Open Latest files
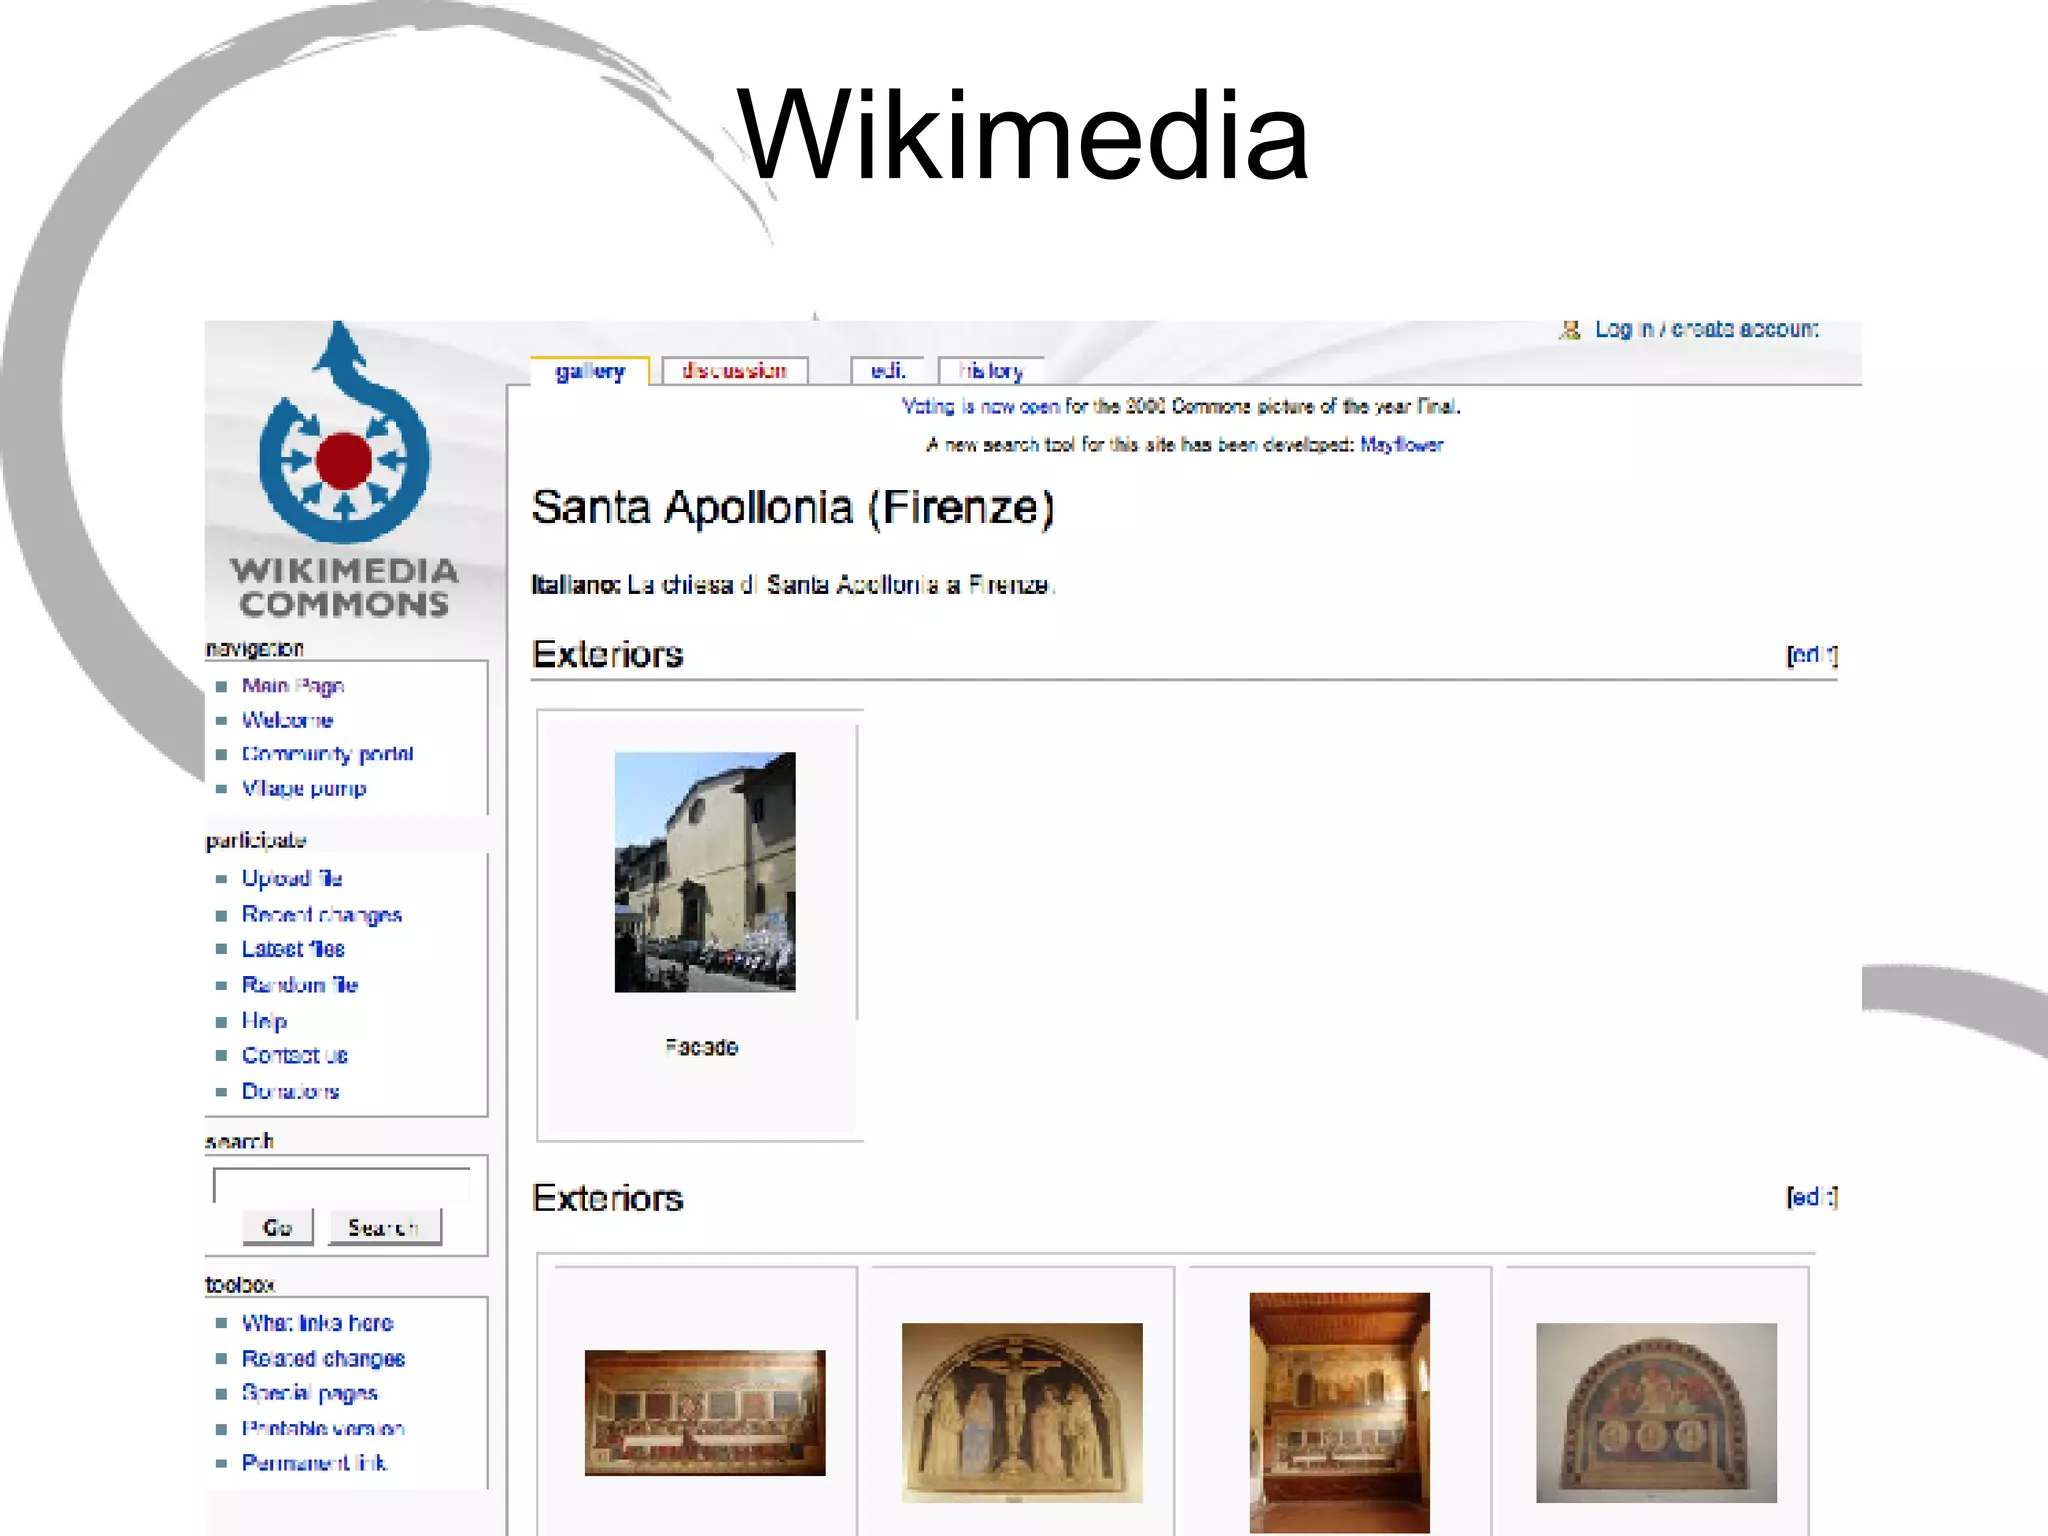The width and height of the screenshot is (2048, 1536). (x=293, y=949)
